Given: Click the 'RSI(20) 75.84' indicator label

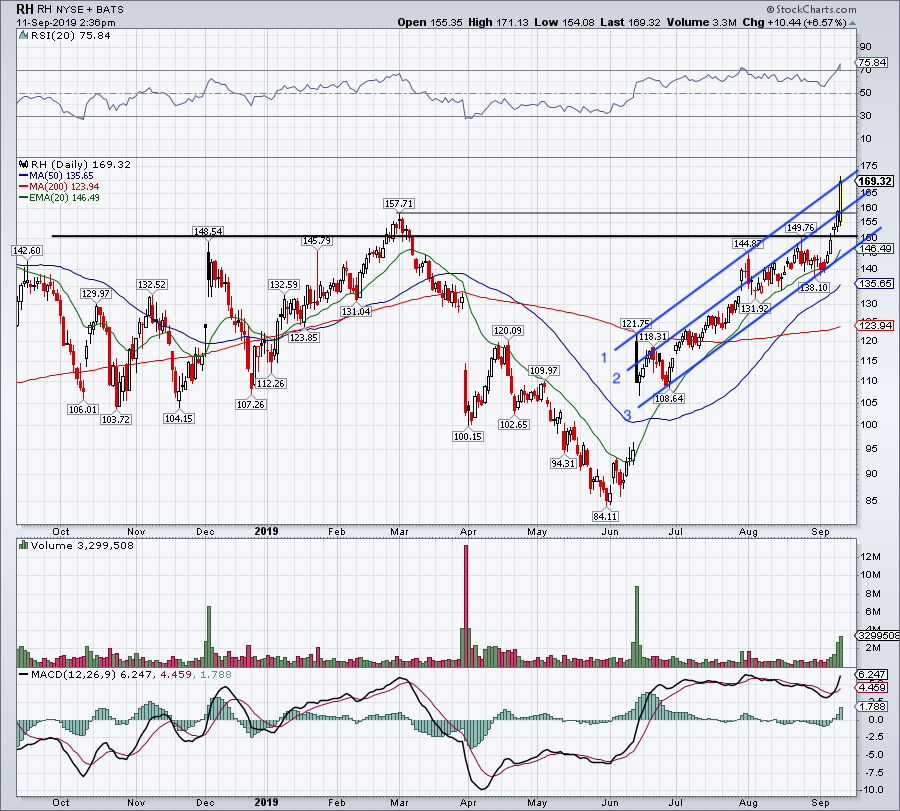Looking at the screenshot, I should click(x=71, y=36).
